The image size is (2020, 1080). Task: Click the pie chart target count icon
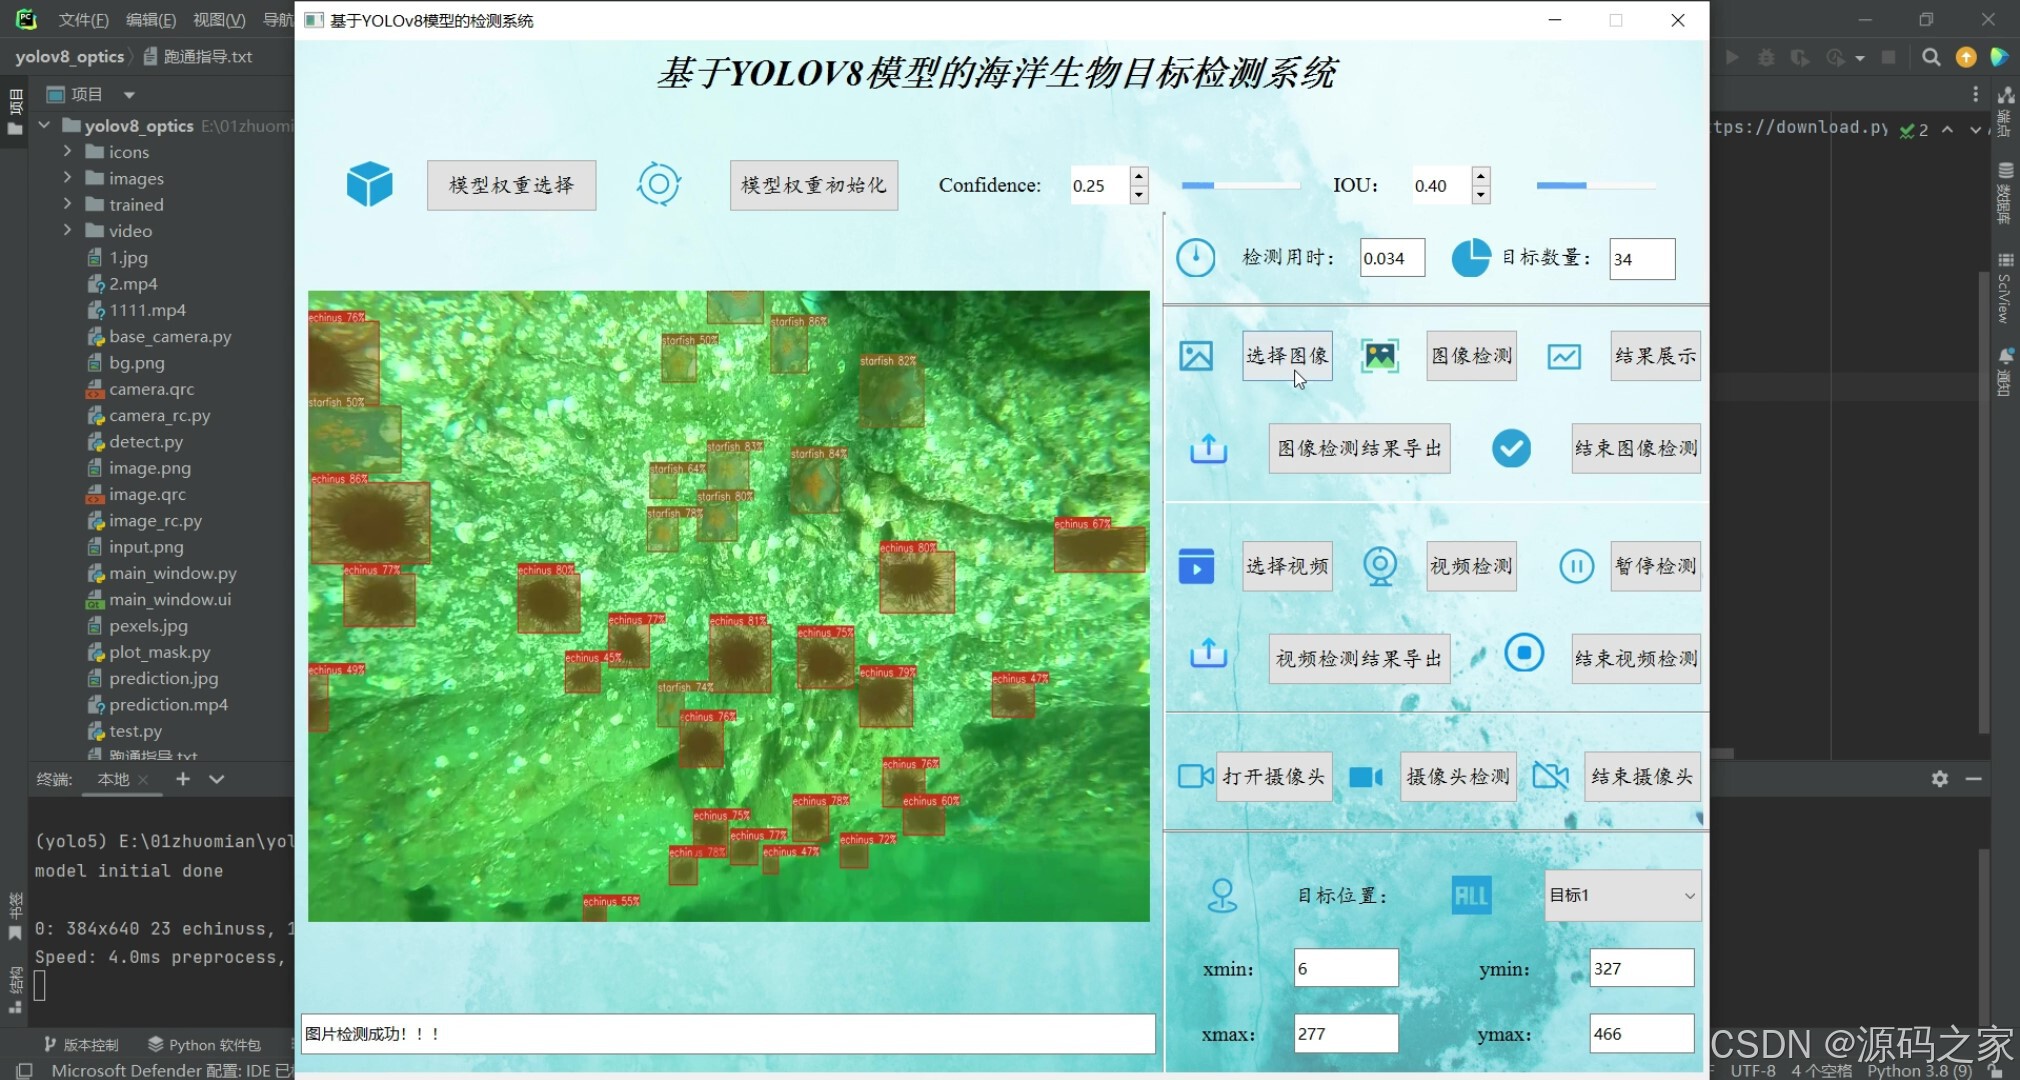point(1470,258)
